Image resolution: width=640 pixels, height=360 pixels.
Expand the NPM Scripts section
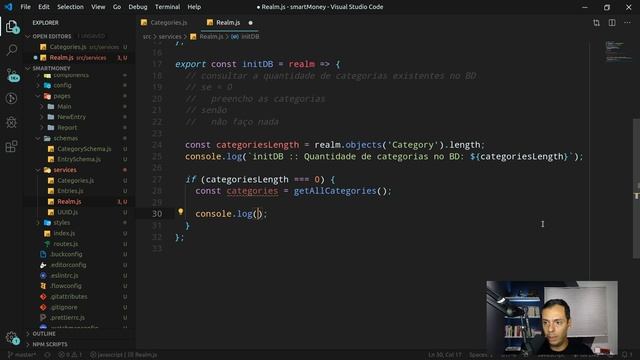coord(50,344)
